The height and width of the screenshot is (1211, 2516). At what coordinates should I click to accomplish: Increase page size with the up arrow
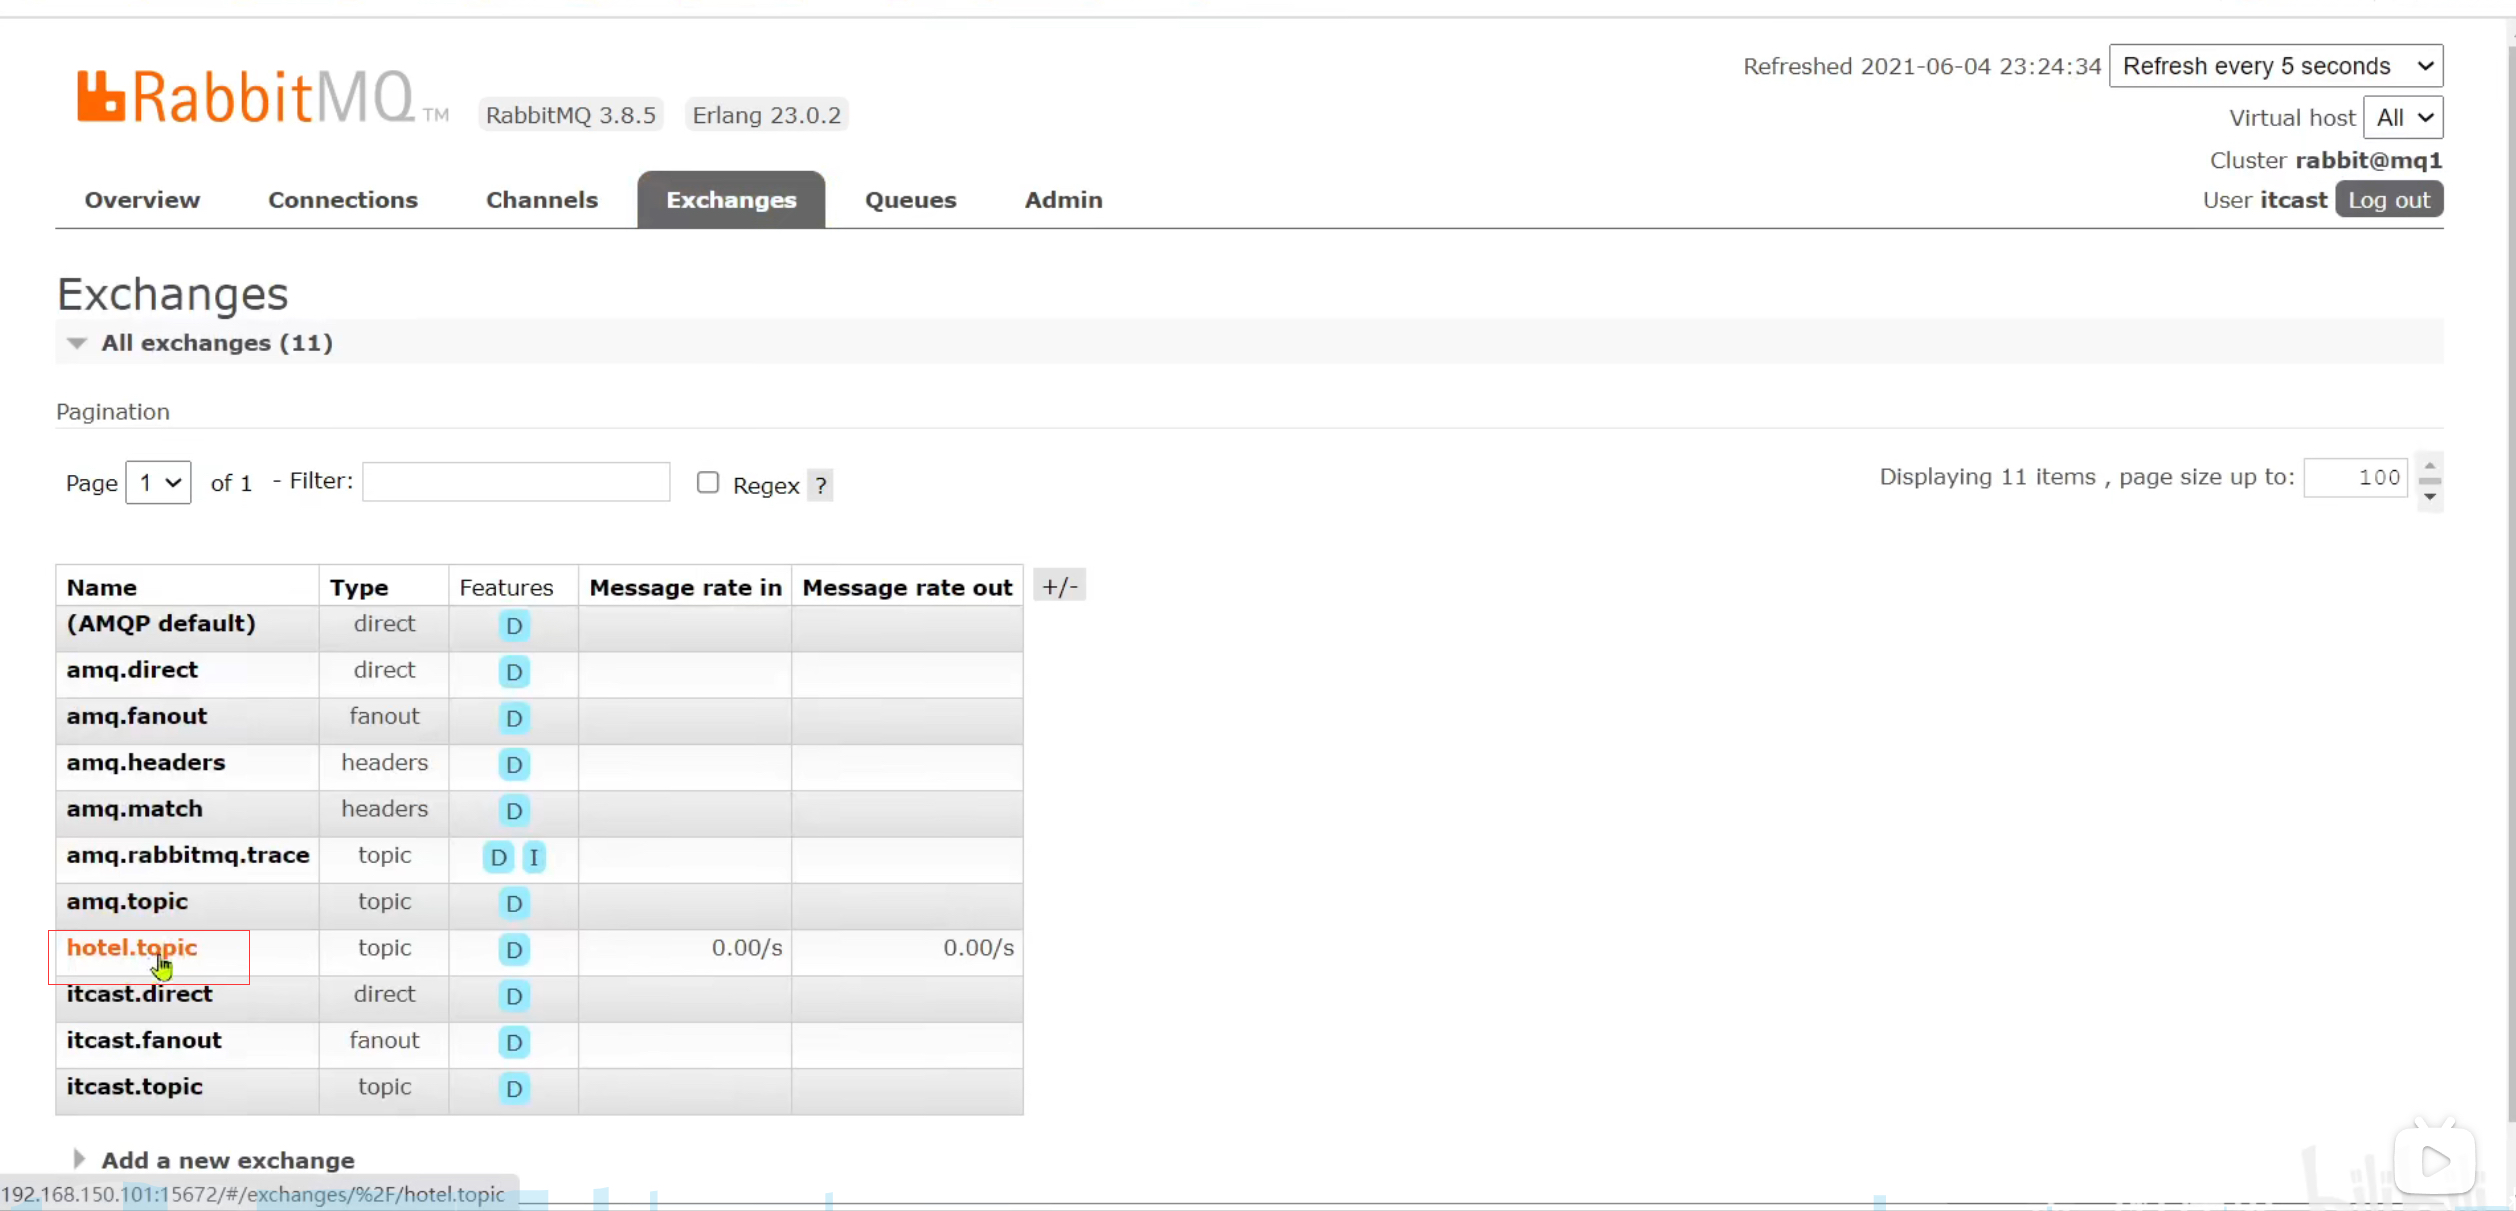coord(2430,466)
